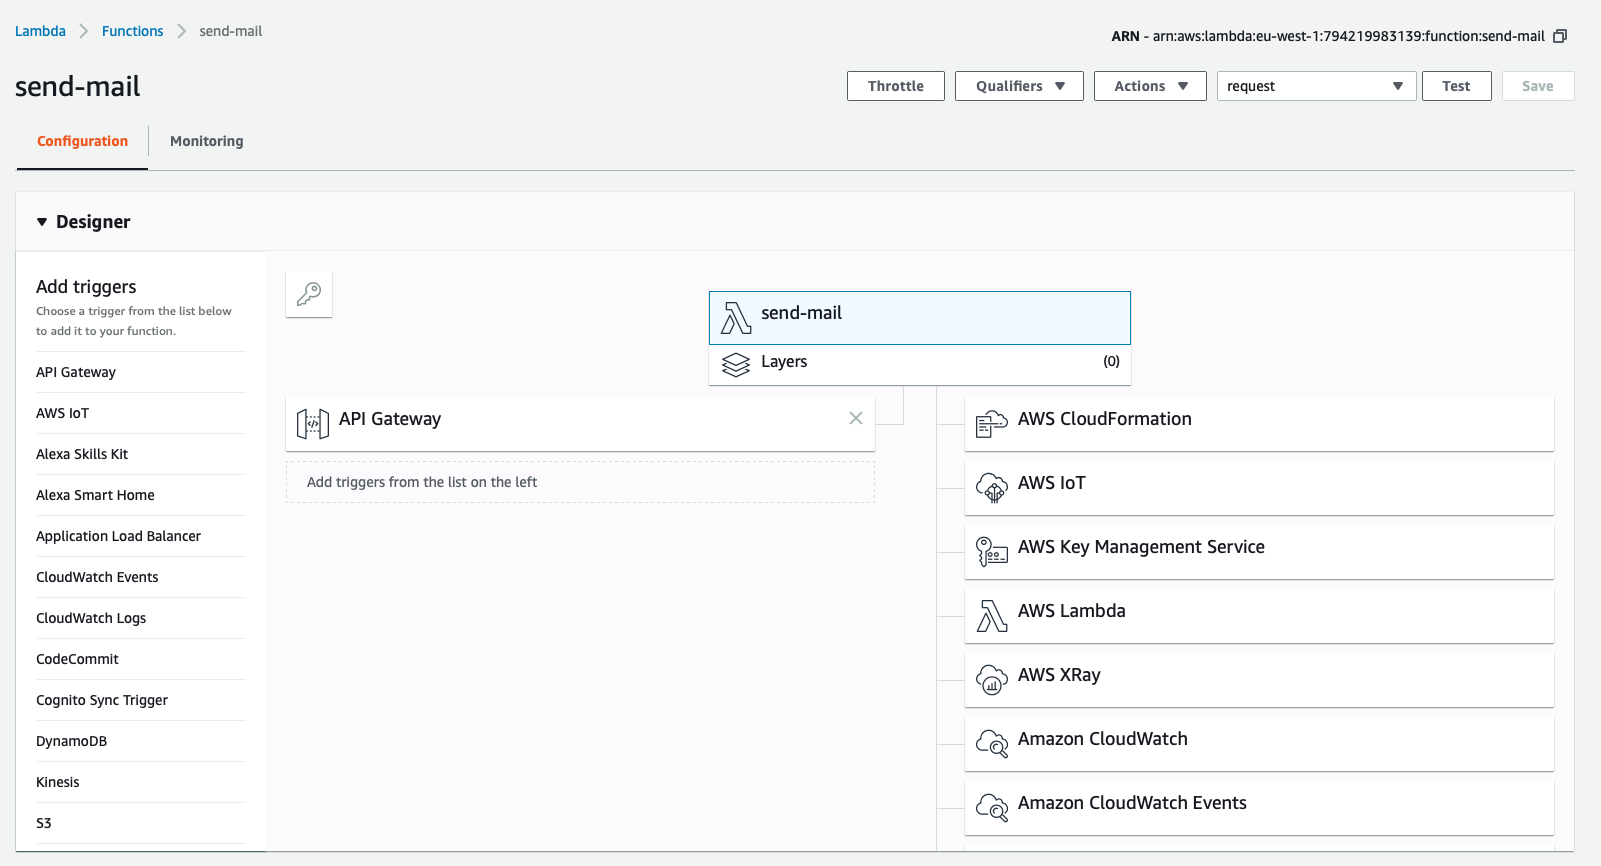Click the AWS CloudFormation icon
The image size is (1601, 866).
tap(992, 424)
